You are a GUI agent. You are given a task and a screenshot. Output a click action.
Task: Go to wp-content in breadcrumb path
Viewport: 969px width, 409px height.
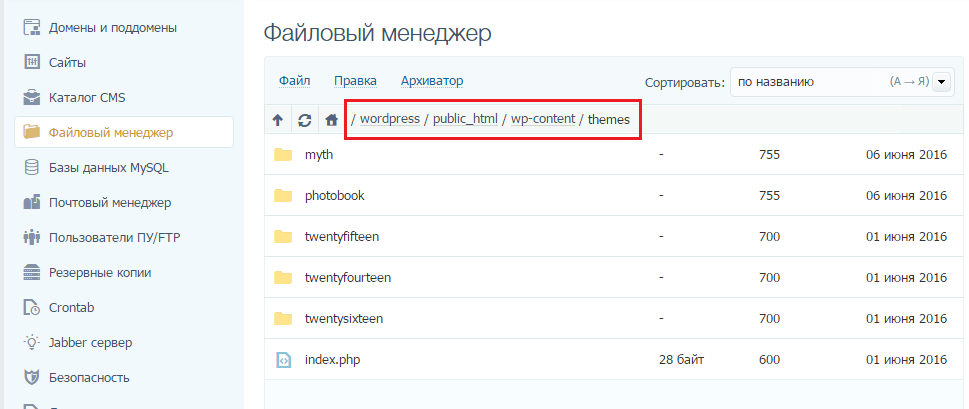[x=543, y=119]
